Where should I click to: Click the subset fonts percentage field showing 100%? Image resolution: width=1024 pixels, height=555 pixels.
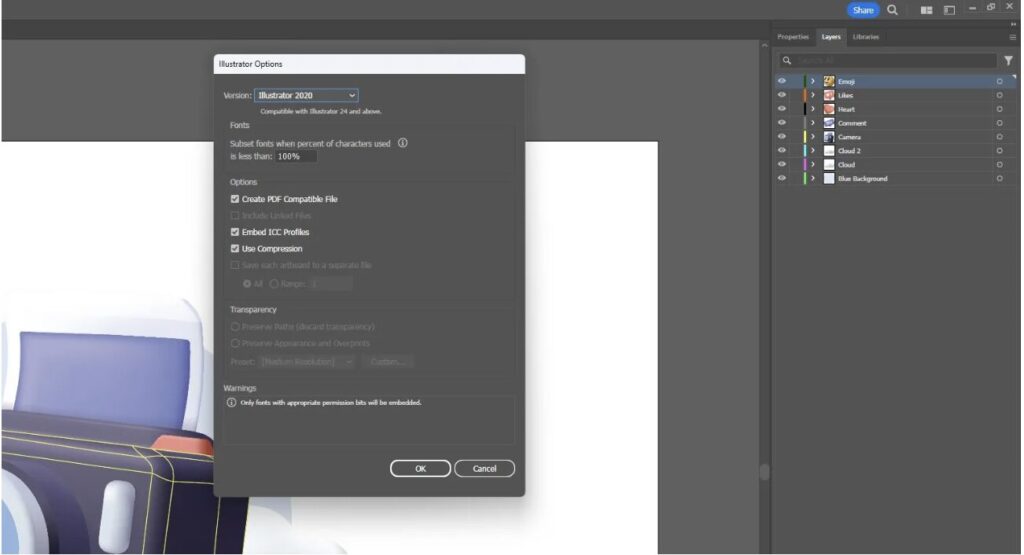click(x=296, y=157)
